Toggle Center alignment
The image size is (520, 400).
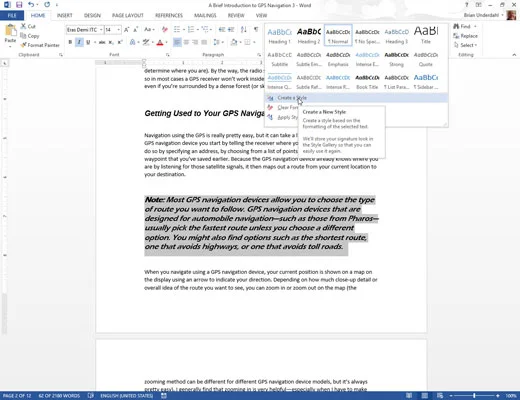point(186,42)
